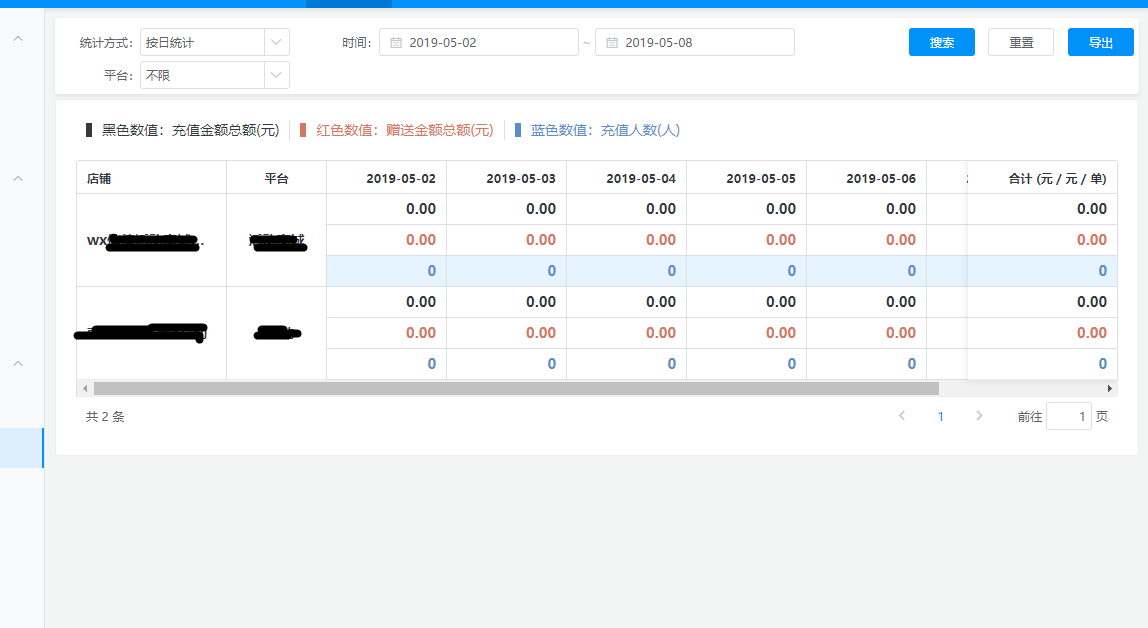Click the table horizontal scrollbar thumb
The image size is (1148, 628).
pyautogui.click(x=516, y=389)
